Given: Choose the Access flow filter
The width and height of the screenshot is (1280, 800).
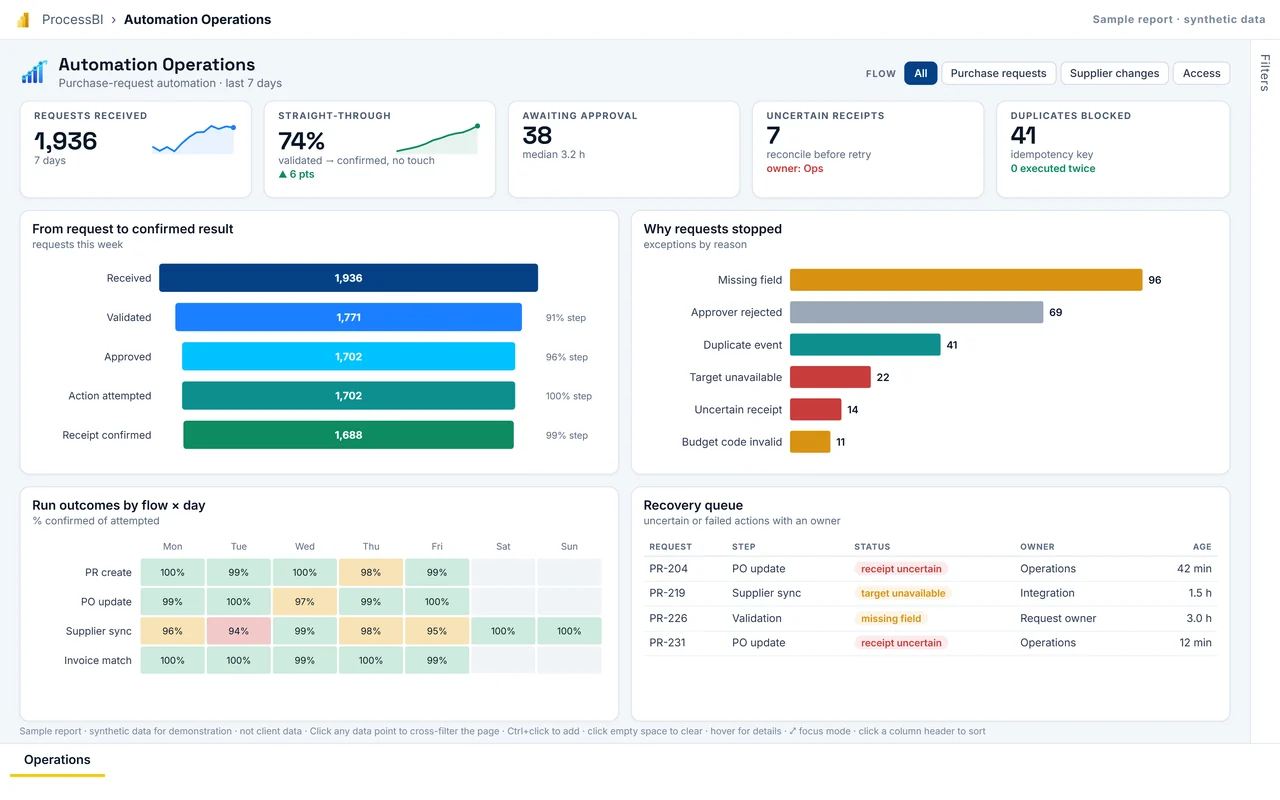Looking at the screenshot, I should pyautogui.click(x=1201, y=73).
